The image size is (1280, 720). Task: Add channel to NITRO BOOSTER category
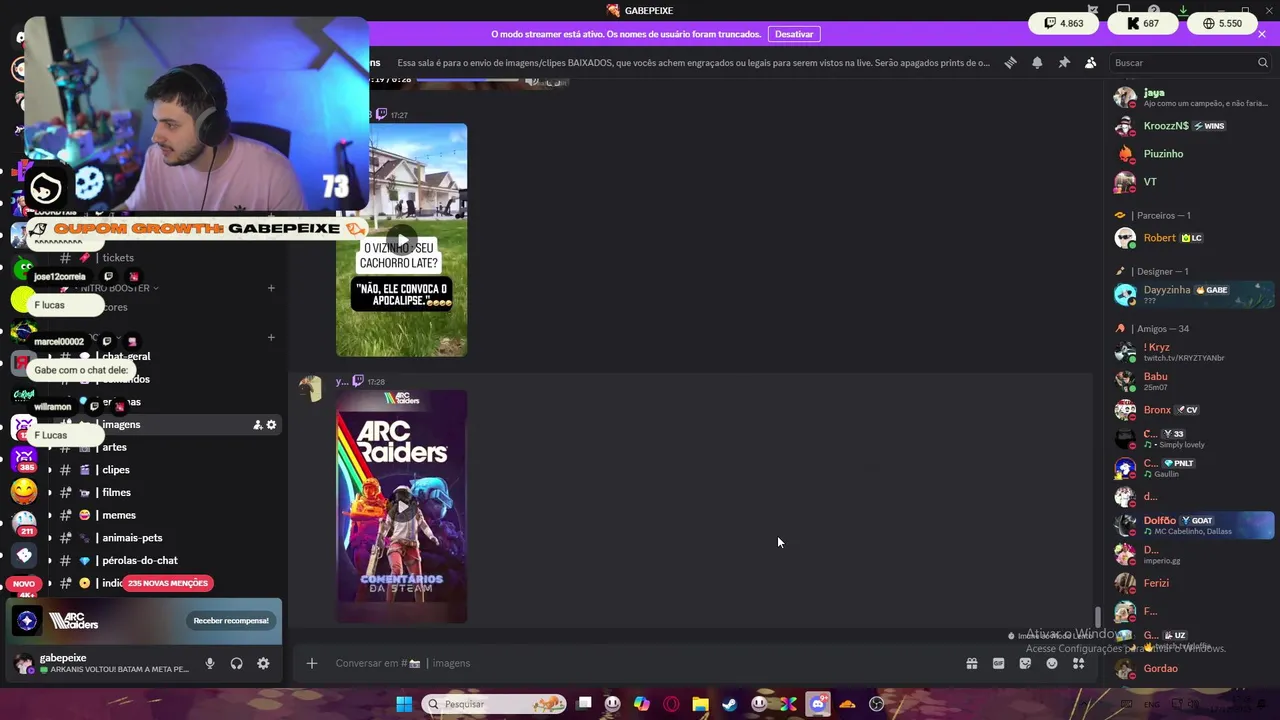coord(271,288)
